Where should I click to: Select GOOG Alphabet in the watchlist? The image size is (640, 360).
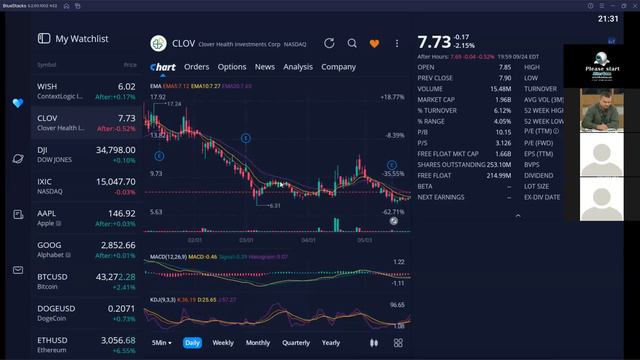pyautogui.click(x=86, y=250)
